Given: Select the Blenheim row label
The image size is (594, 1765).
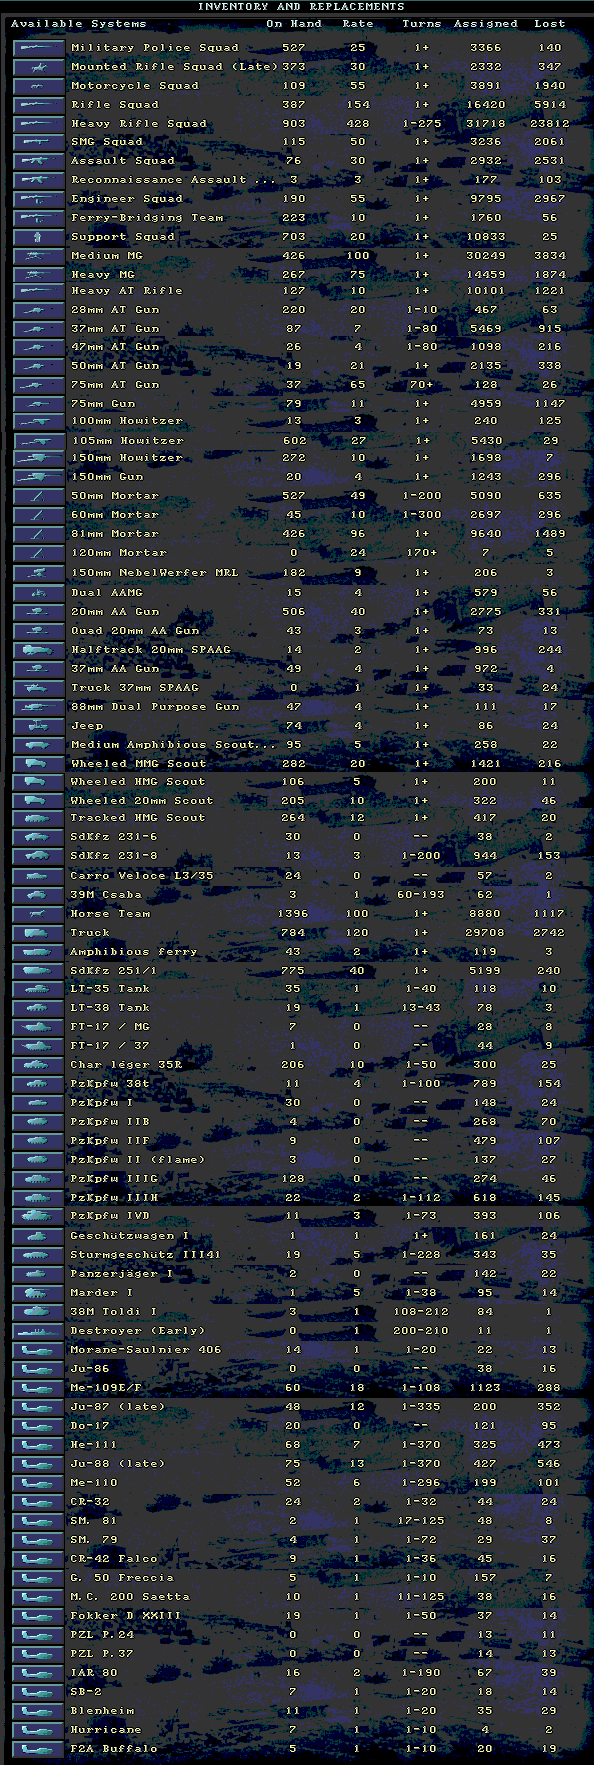Looking at the screenshot, I should [102, 1711].
